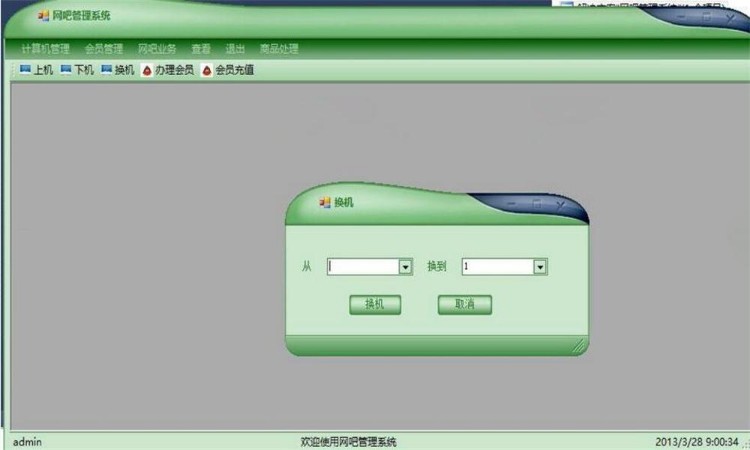Image resolution: width=750 pixels, height=450 pixels.
Task: Expand the 从 combo box dropdown arrow
Action: [405, 267]
